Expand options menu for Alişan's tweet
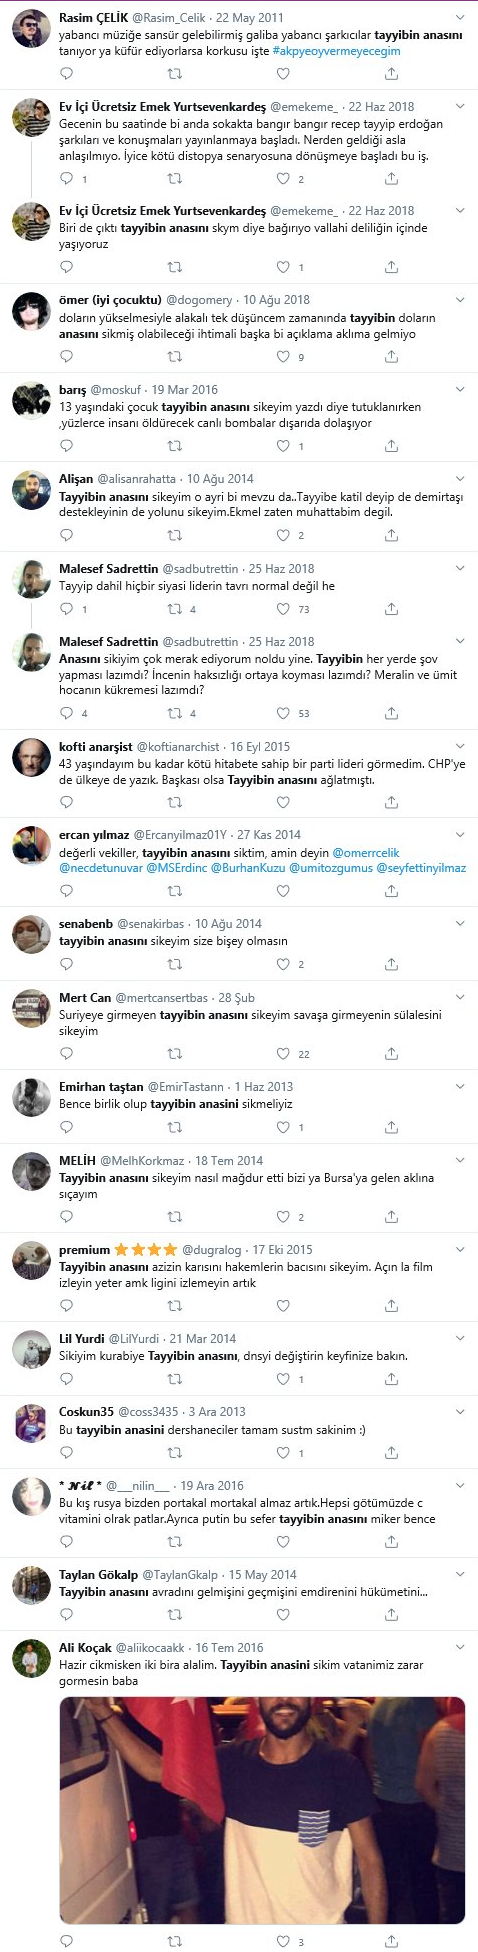 [x=459, y=479]
